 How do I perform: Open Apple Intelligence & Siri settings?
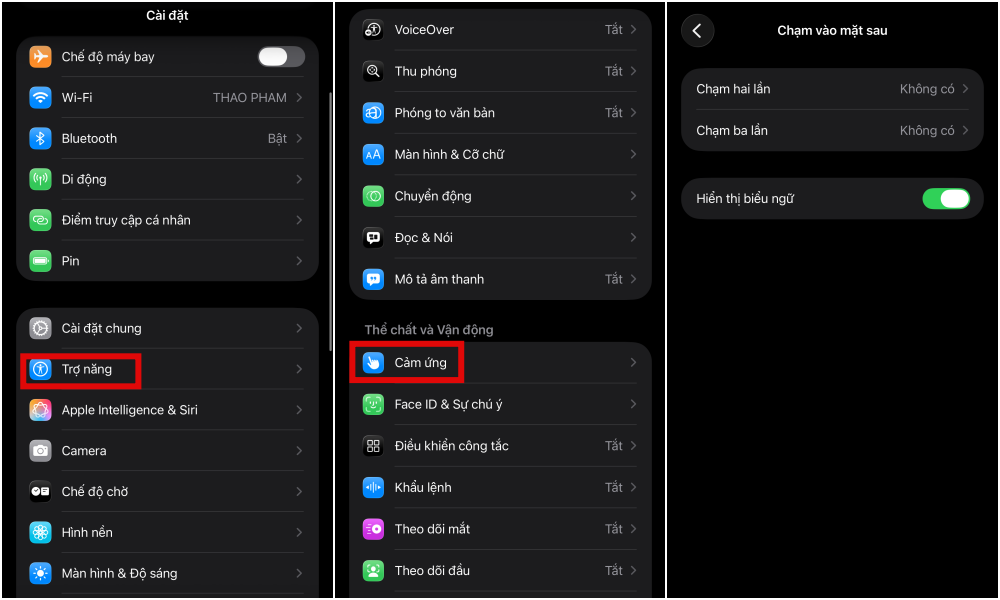coord(167,410)
